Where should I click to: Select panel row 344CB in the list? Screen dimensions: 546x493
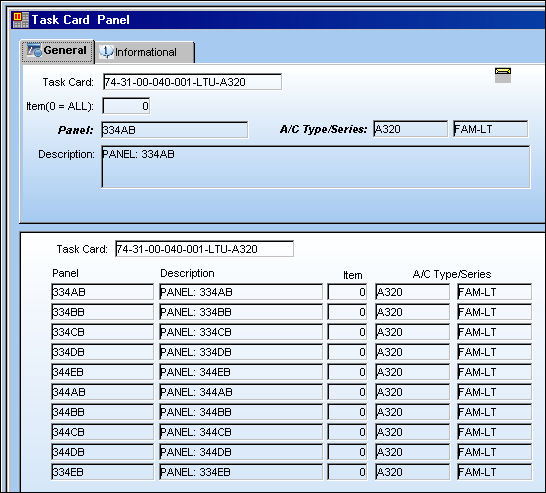(x=102, y=432)
